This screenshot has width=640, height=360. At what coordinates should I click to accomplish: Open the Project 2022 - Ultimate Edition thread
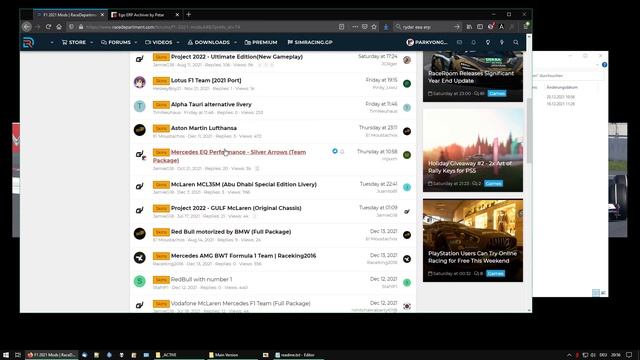pos(237,57)
